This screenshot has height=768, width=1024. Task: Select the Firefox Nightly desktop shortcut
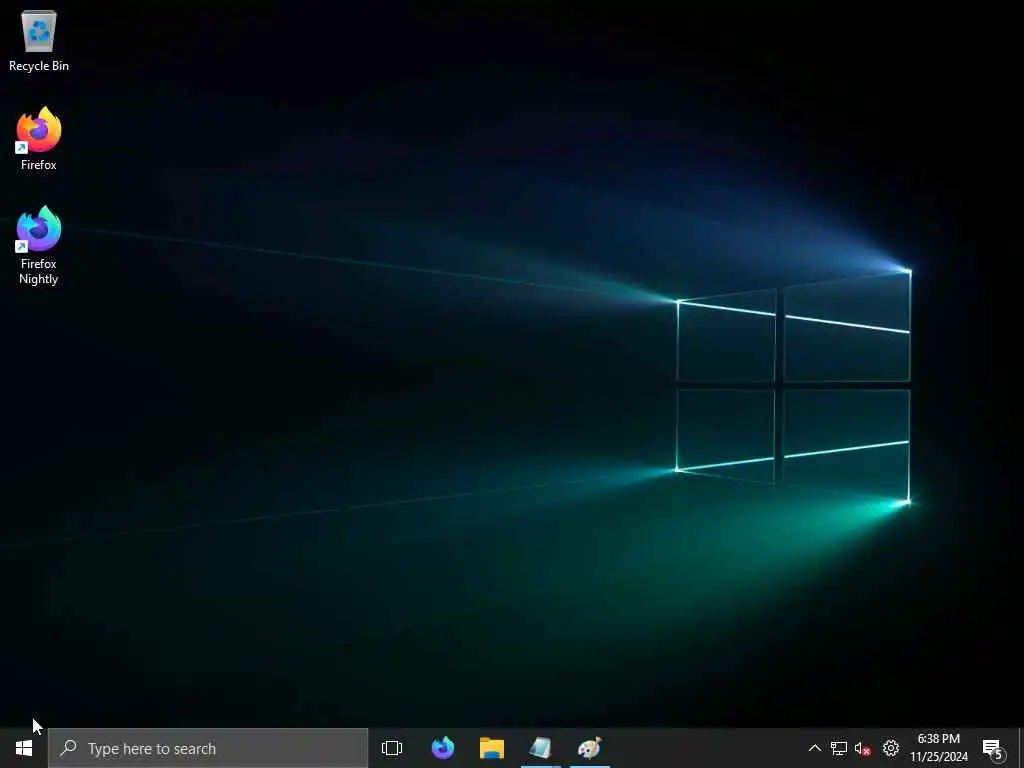(39, 246)
